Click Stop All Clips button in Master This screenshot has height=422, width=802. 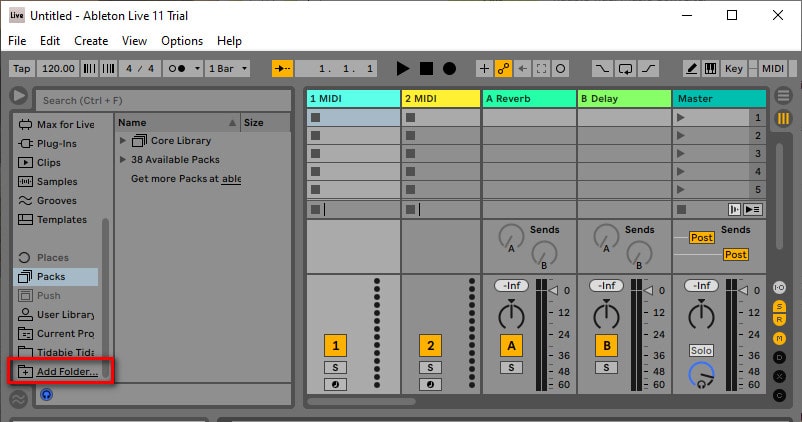pyautogui.click(x=681, y=209)
